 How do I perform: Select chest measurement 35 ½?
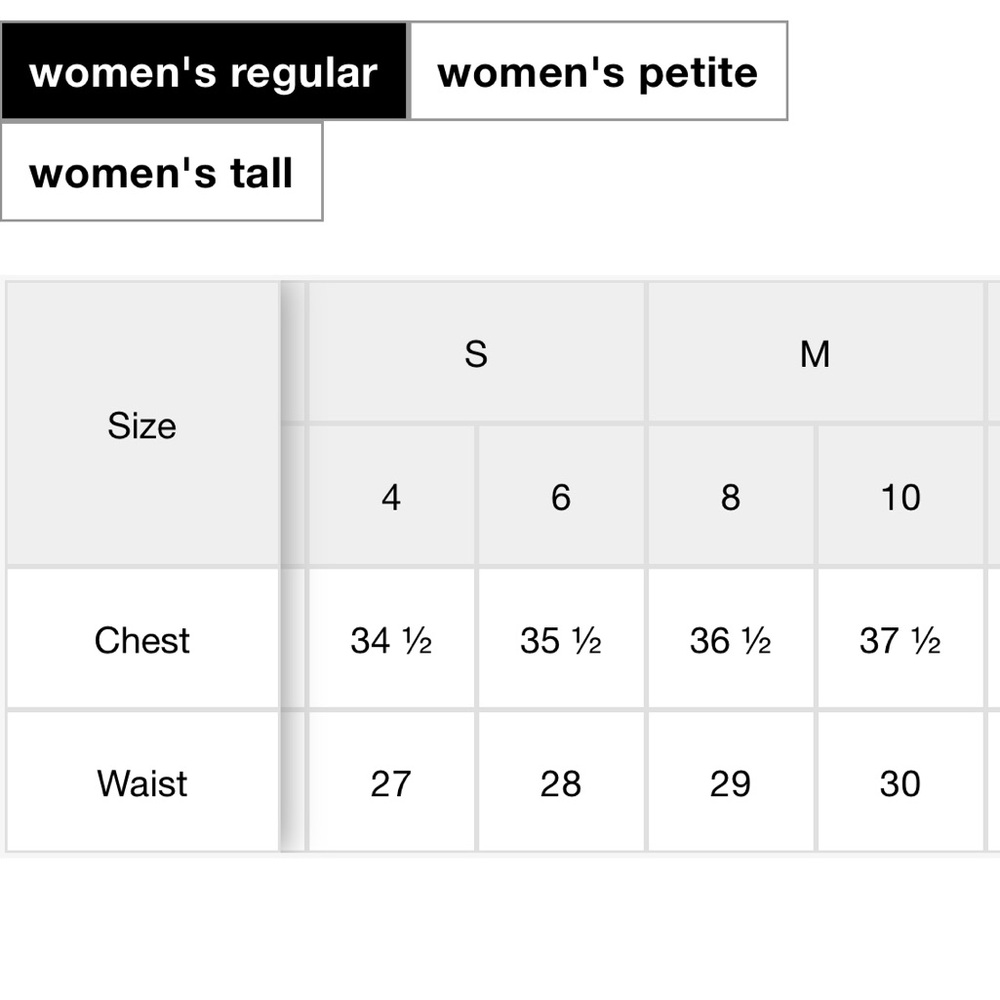click(561, 639)
